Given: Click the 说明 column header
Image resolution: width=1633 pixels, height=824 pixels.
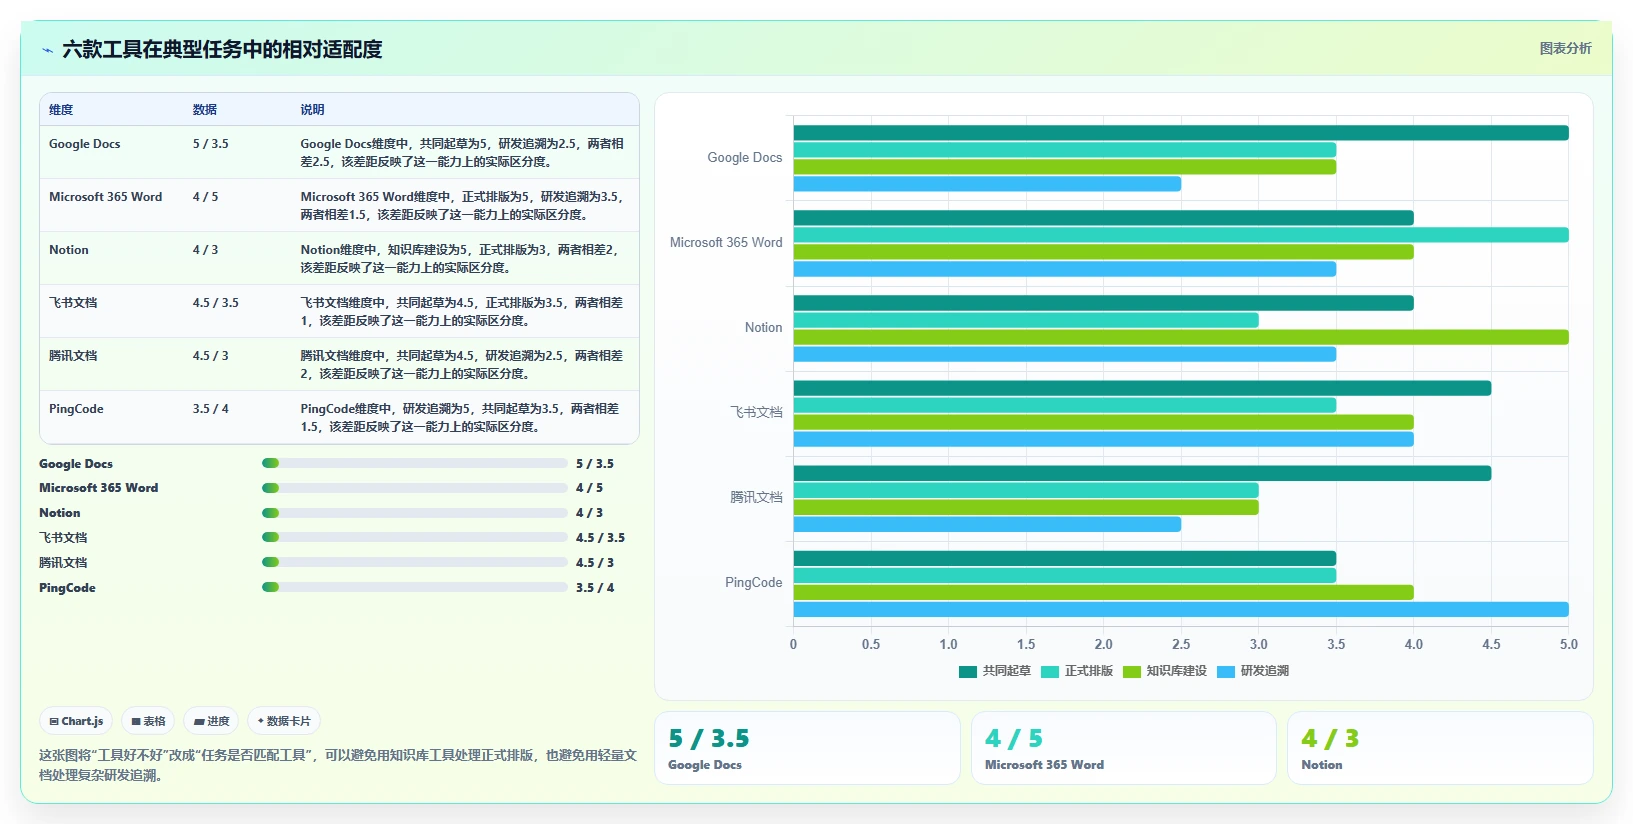Looking at the screenshot, I should [x=312, y=110].
